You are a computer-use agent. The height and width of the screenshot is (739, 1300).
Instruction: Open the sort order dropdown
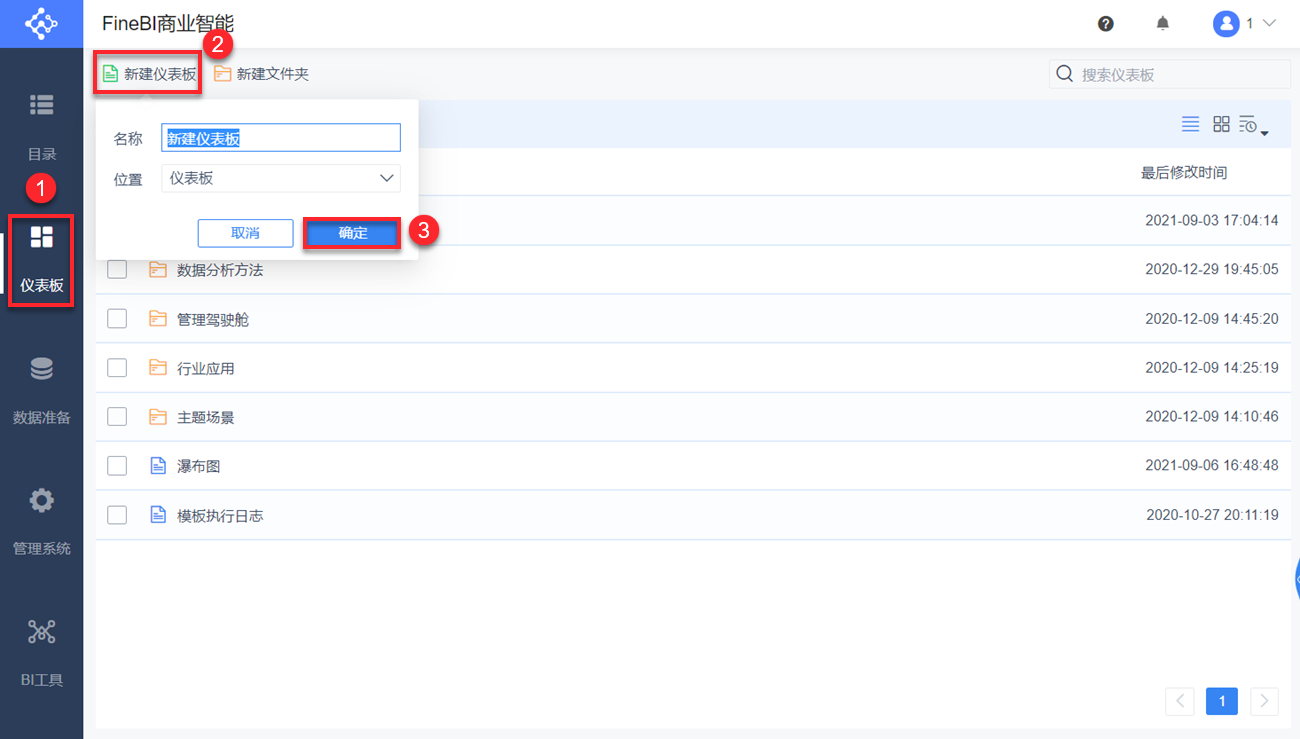(x=1253, y=126)
